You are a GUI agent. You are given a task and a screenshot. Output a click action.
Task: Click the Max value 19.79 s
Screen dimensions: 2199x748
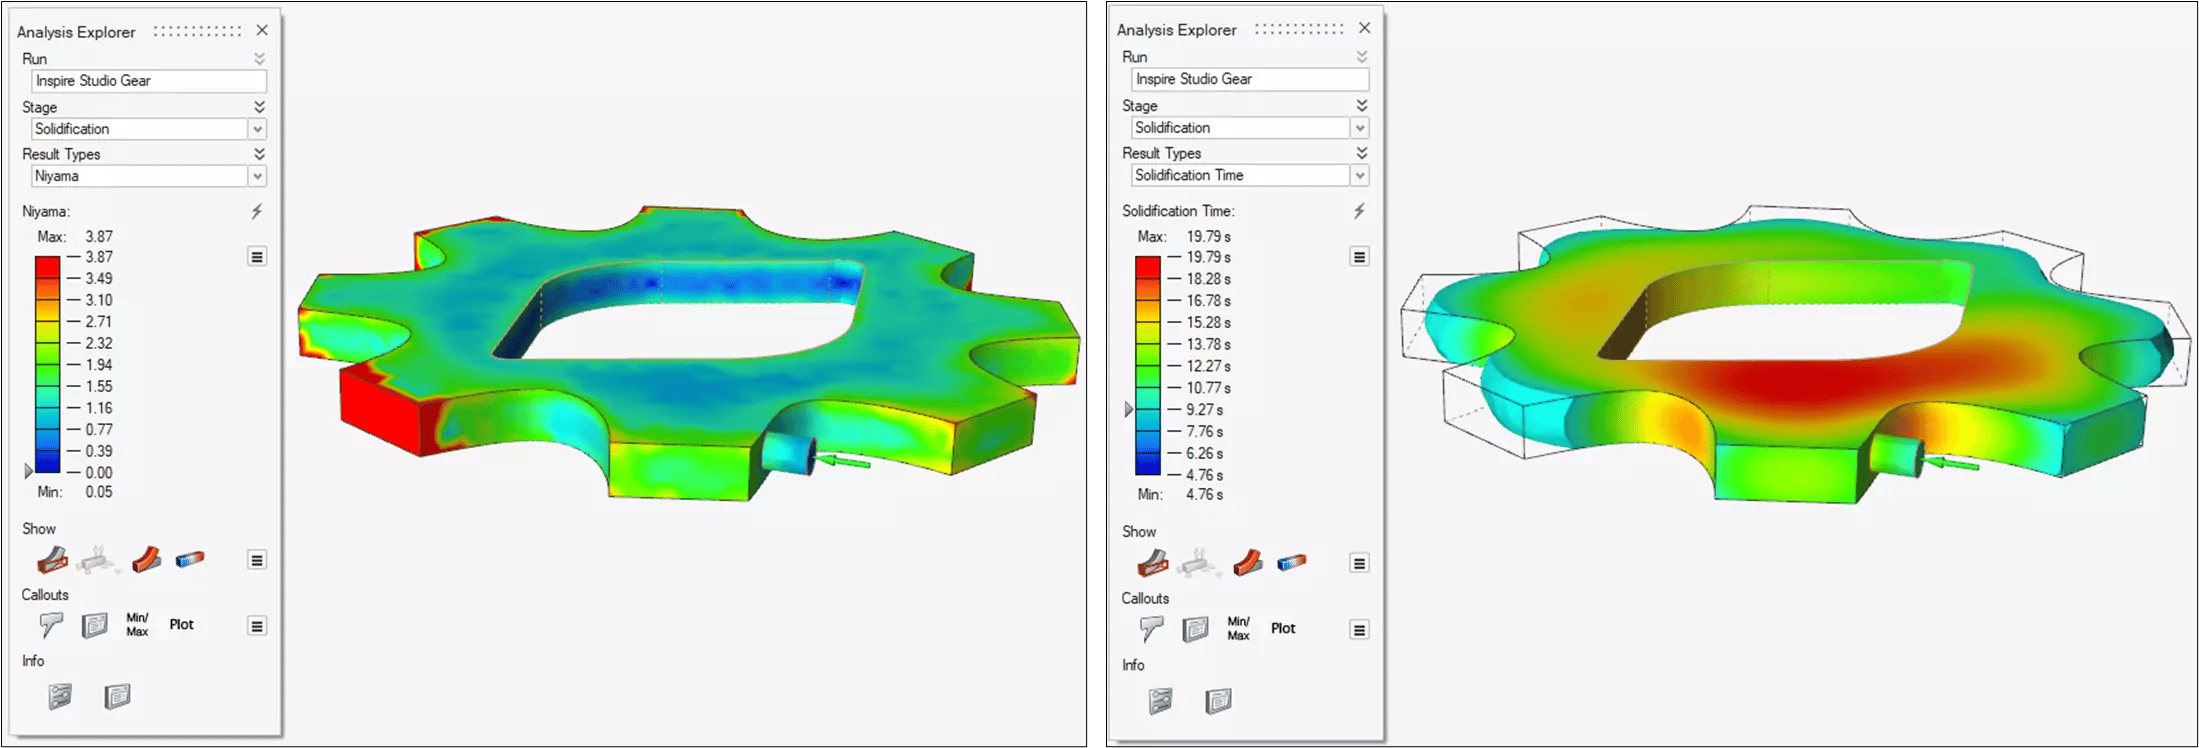(x=1208, y=237)
